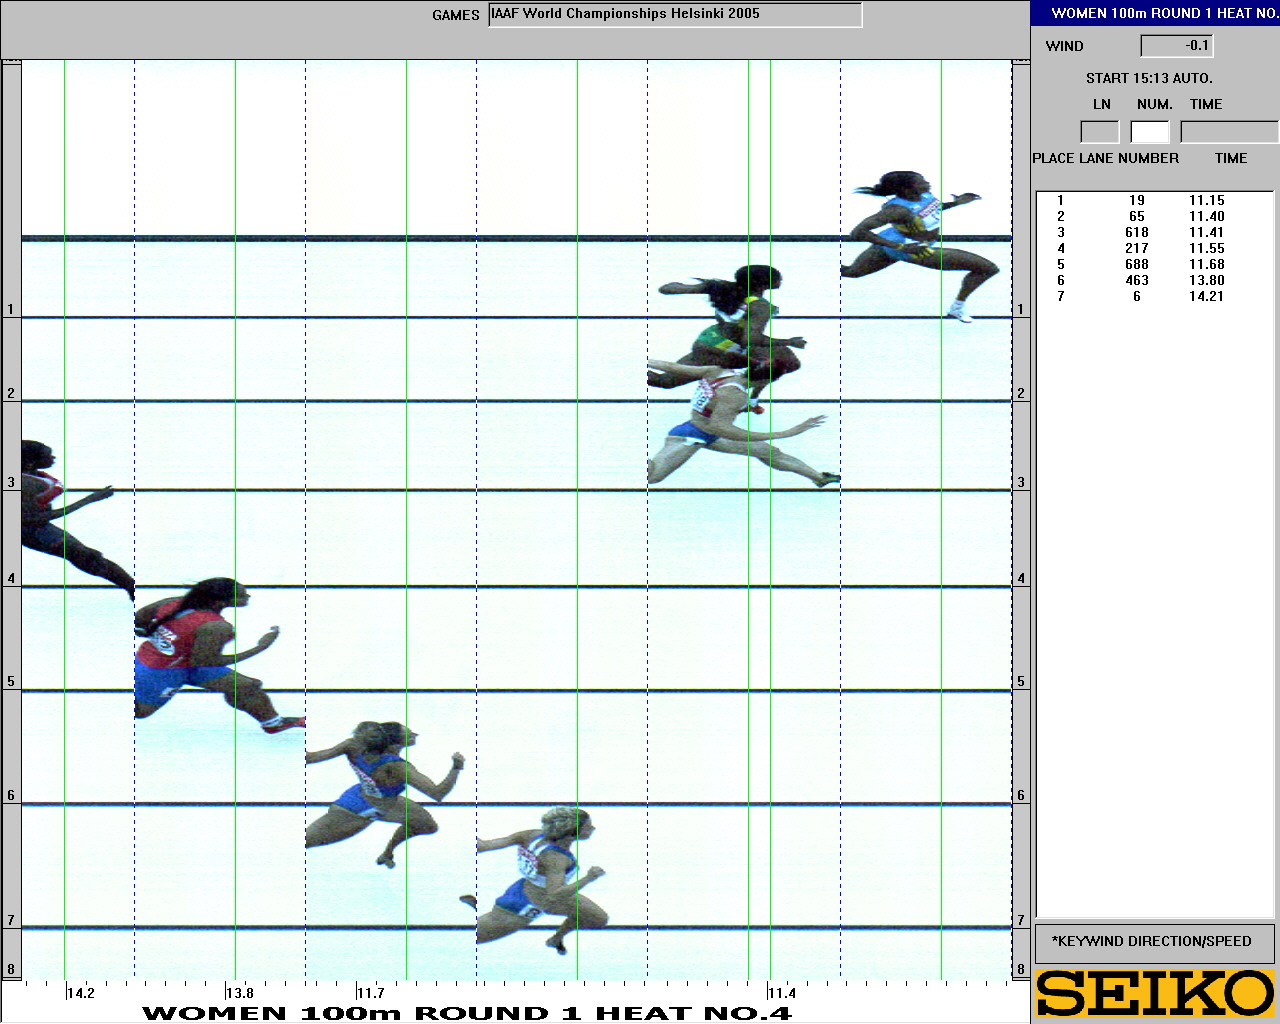This screenshot has width=1280, height=1024.
Task: Select result row for number 618
Action: click(x=1136, y=232)
